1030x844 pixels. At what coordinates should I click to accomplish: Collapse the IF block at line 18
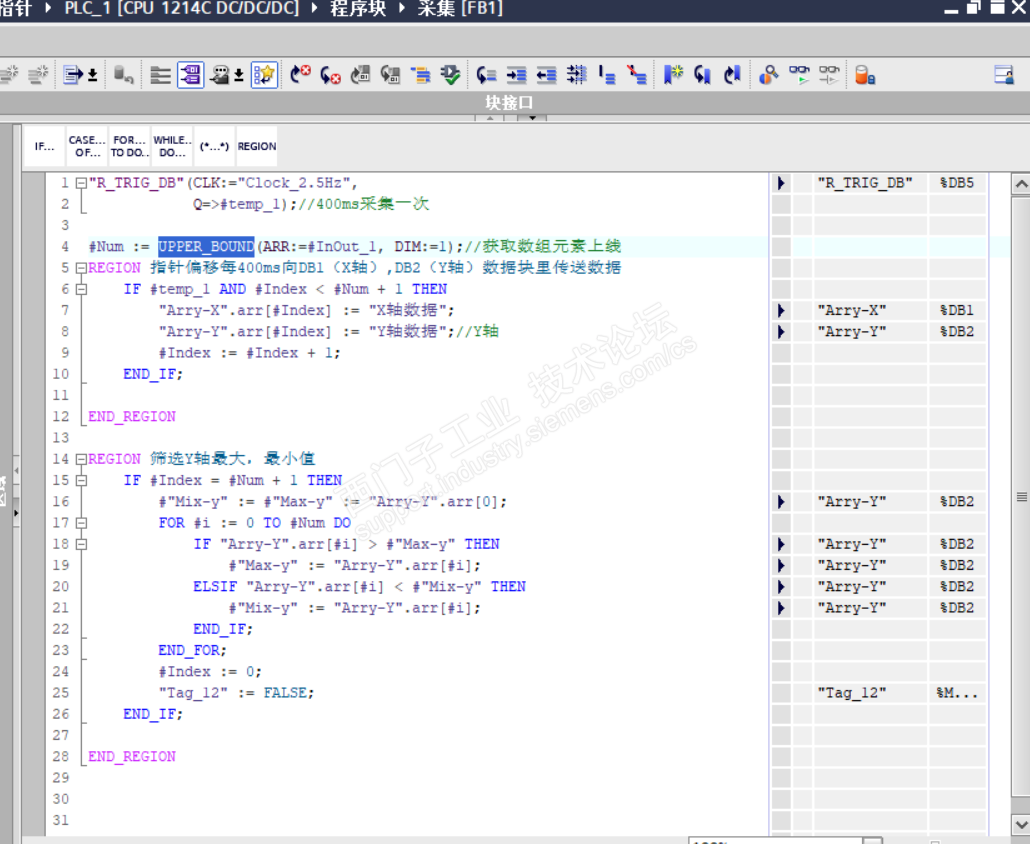tap(81, 544)
